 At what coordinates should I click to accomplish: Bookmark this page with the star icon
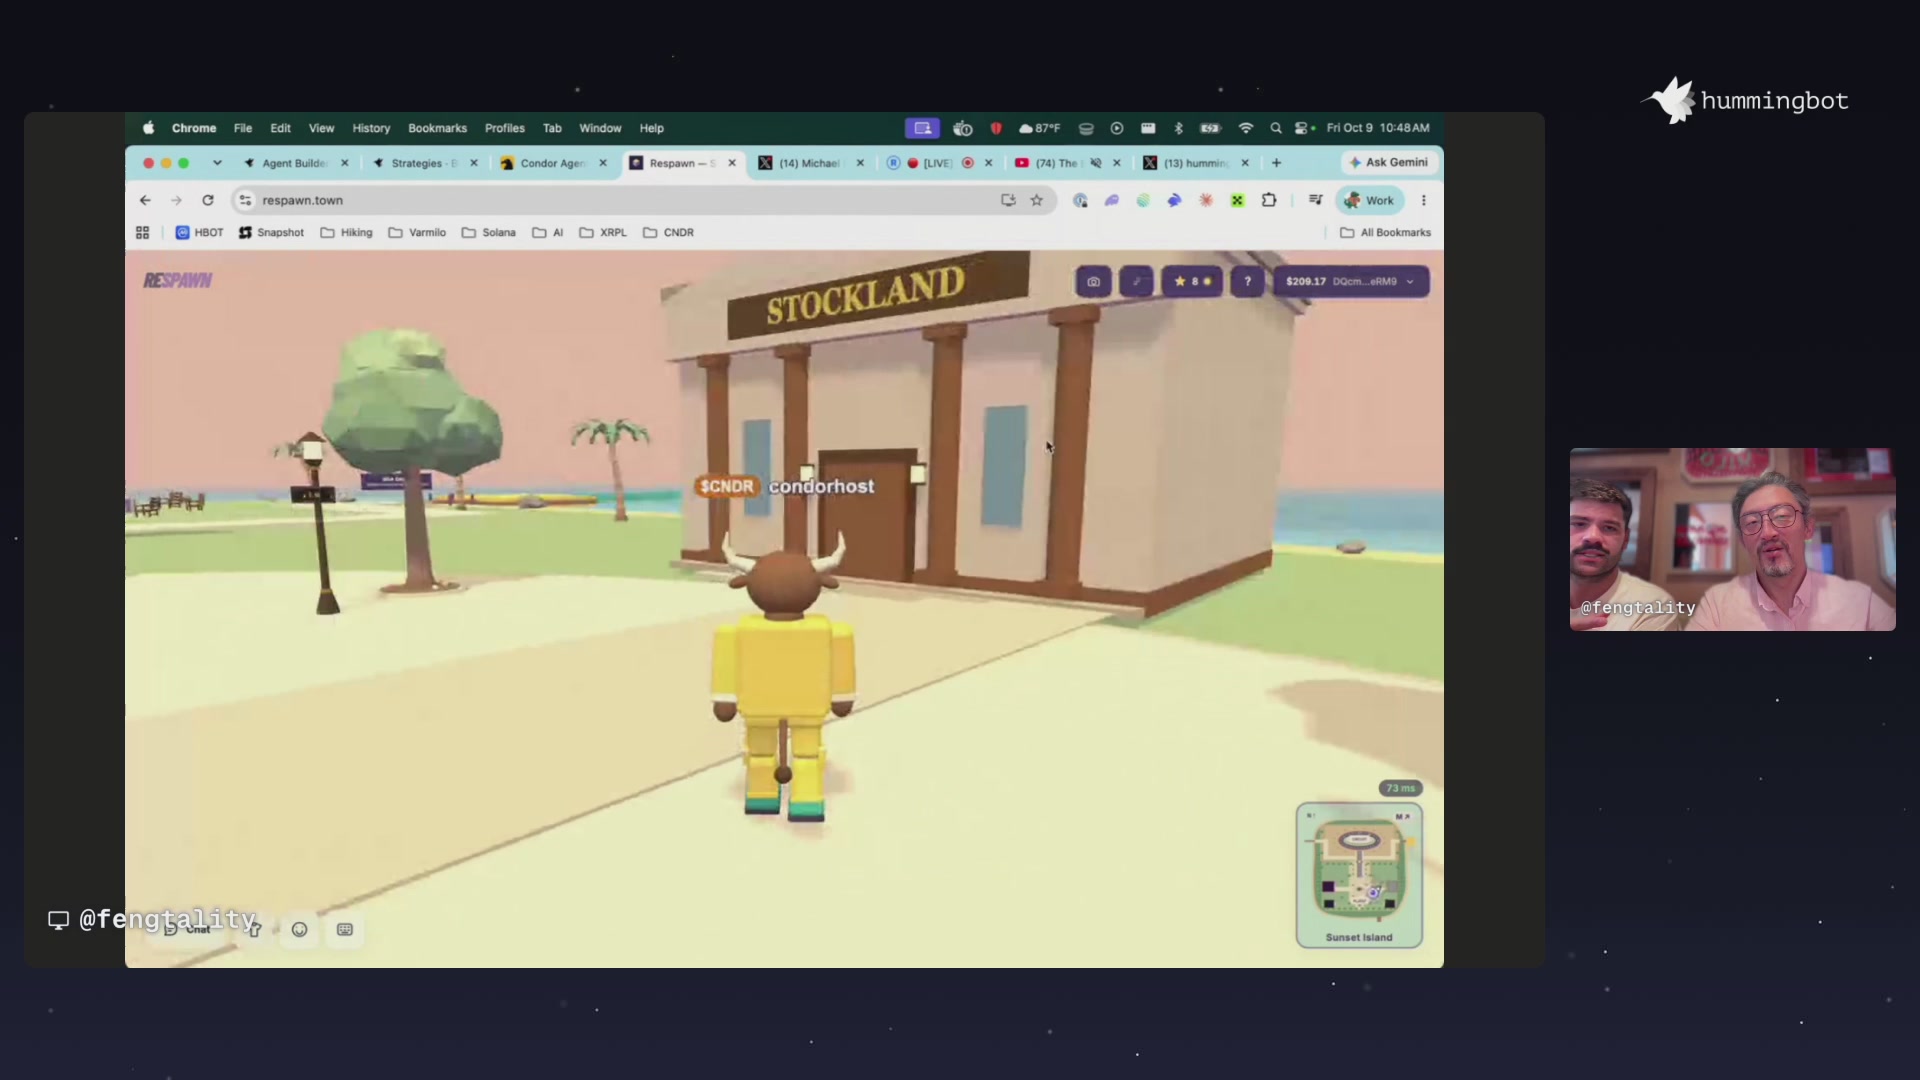pyautogui.click(x=1037, y=200)
